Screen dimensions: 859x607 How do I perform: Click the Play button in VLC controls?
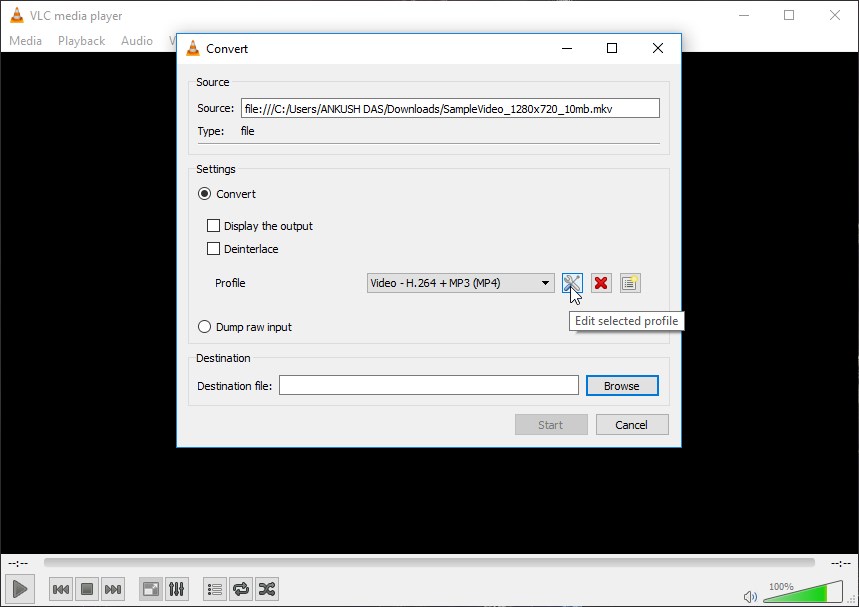[x=20, y=589]
